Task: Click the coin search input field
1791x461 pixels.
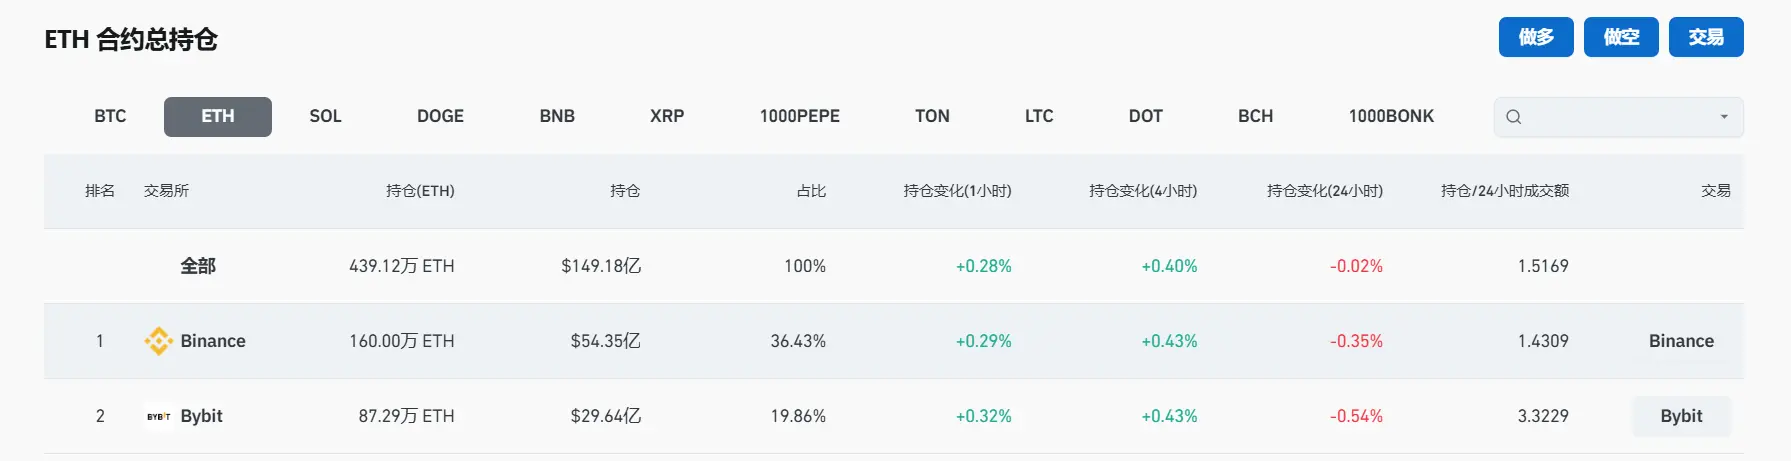Action: (1615, 117)
